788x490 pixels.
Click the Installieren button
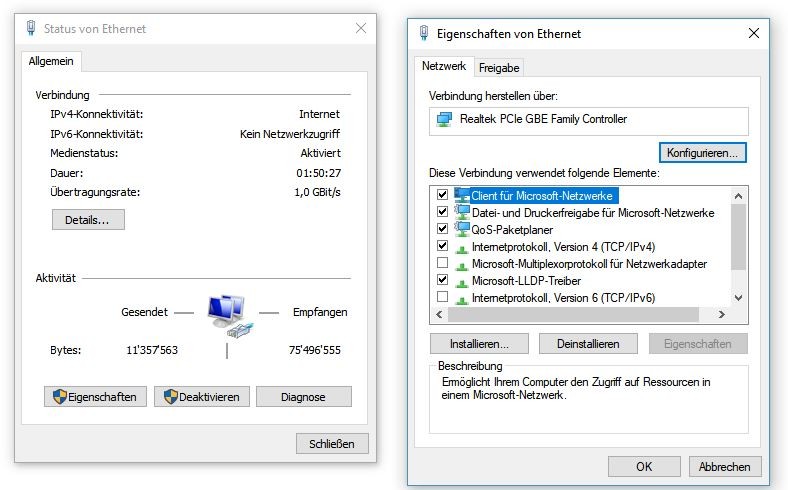pyautogui.click(x=479, y=343)
